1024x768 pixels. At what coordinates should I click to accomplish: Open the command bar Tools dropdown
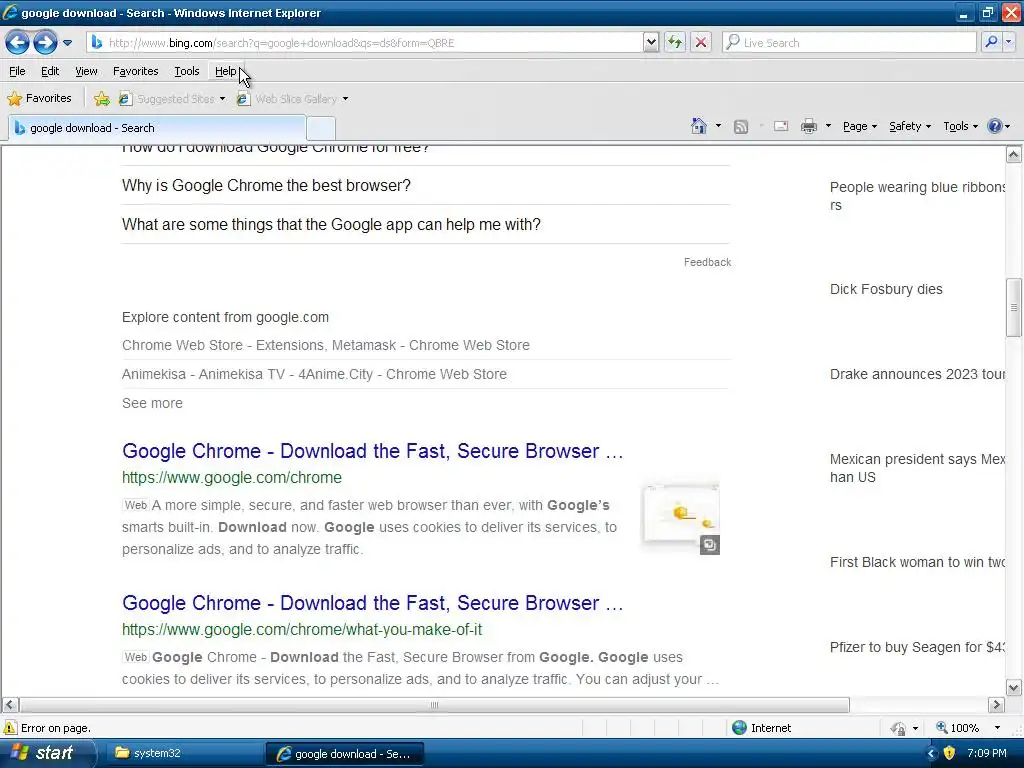(x=960, y=127)
